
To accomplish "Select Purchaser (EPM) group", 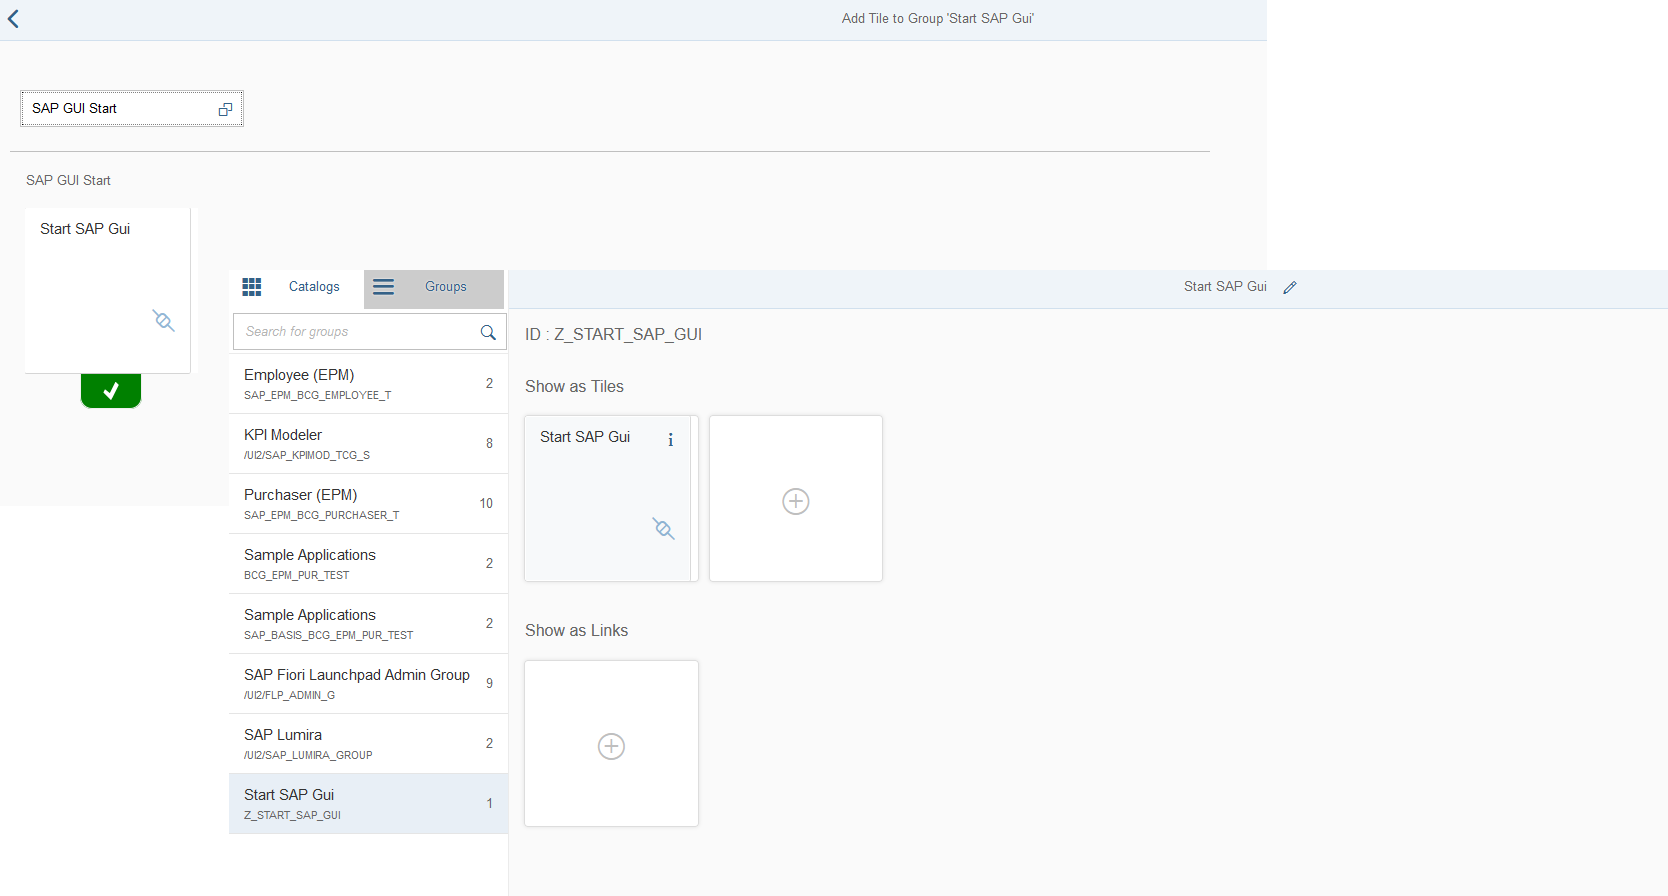I will [x=369, y=504].
